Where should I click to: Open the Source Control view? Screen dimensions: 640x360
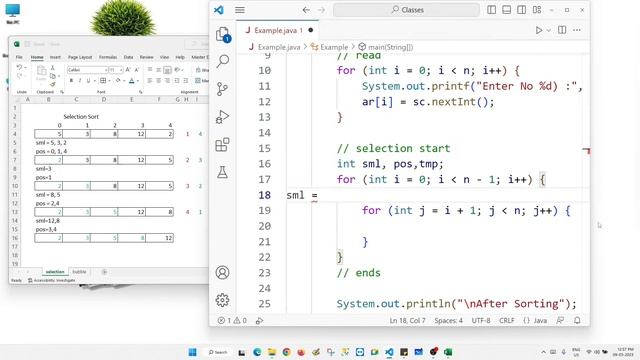[x=222, y=89]
